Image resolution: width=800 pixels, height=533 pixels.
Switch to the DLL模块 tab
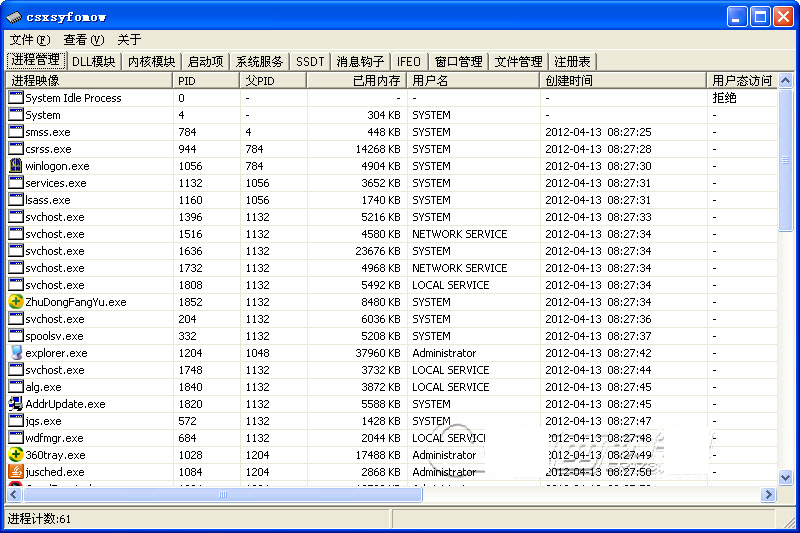[x=94, y=62]
